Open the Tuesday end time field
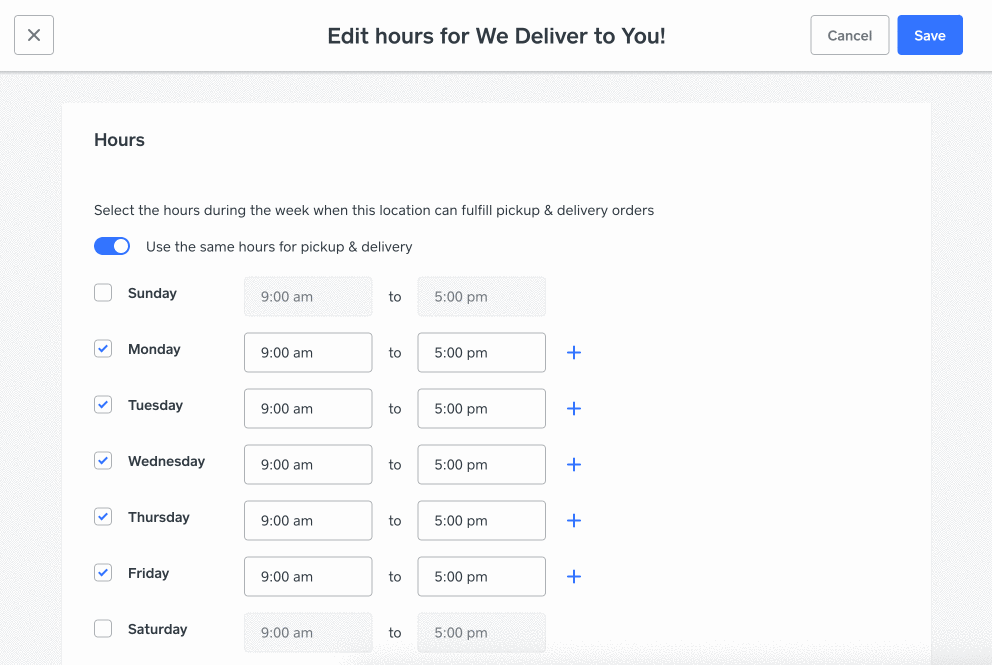The image size is (992, 665). pyautogui.click(x=481, y=409)
